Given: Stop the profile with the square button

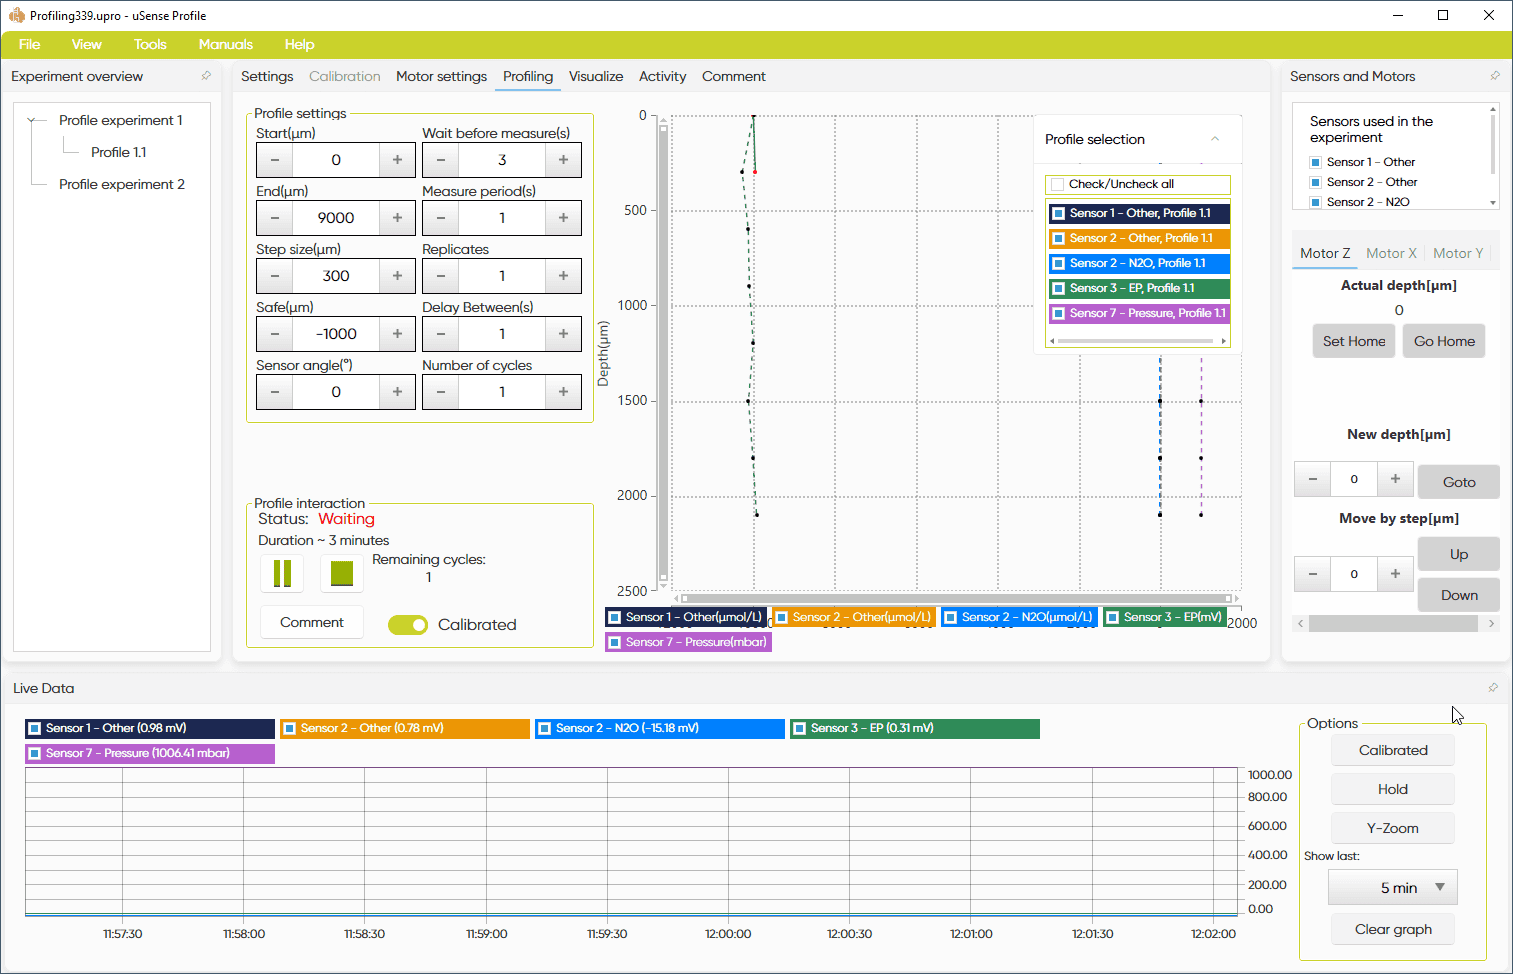Looking at the screenshot, I should [x=342, y=574].
